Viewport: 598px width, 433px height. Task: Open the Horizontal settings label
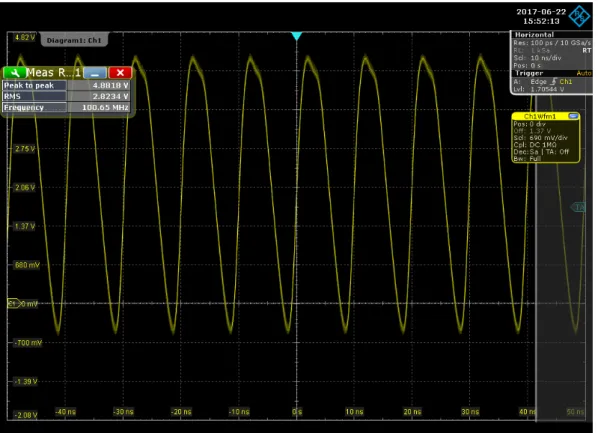pos(534,34)
